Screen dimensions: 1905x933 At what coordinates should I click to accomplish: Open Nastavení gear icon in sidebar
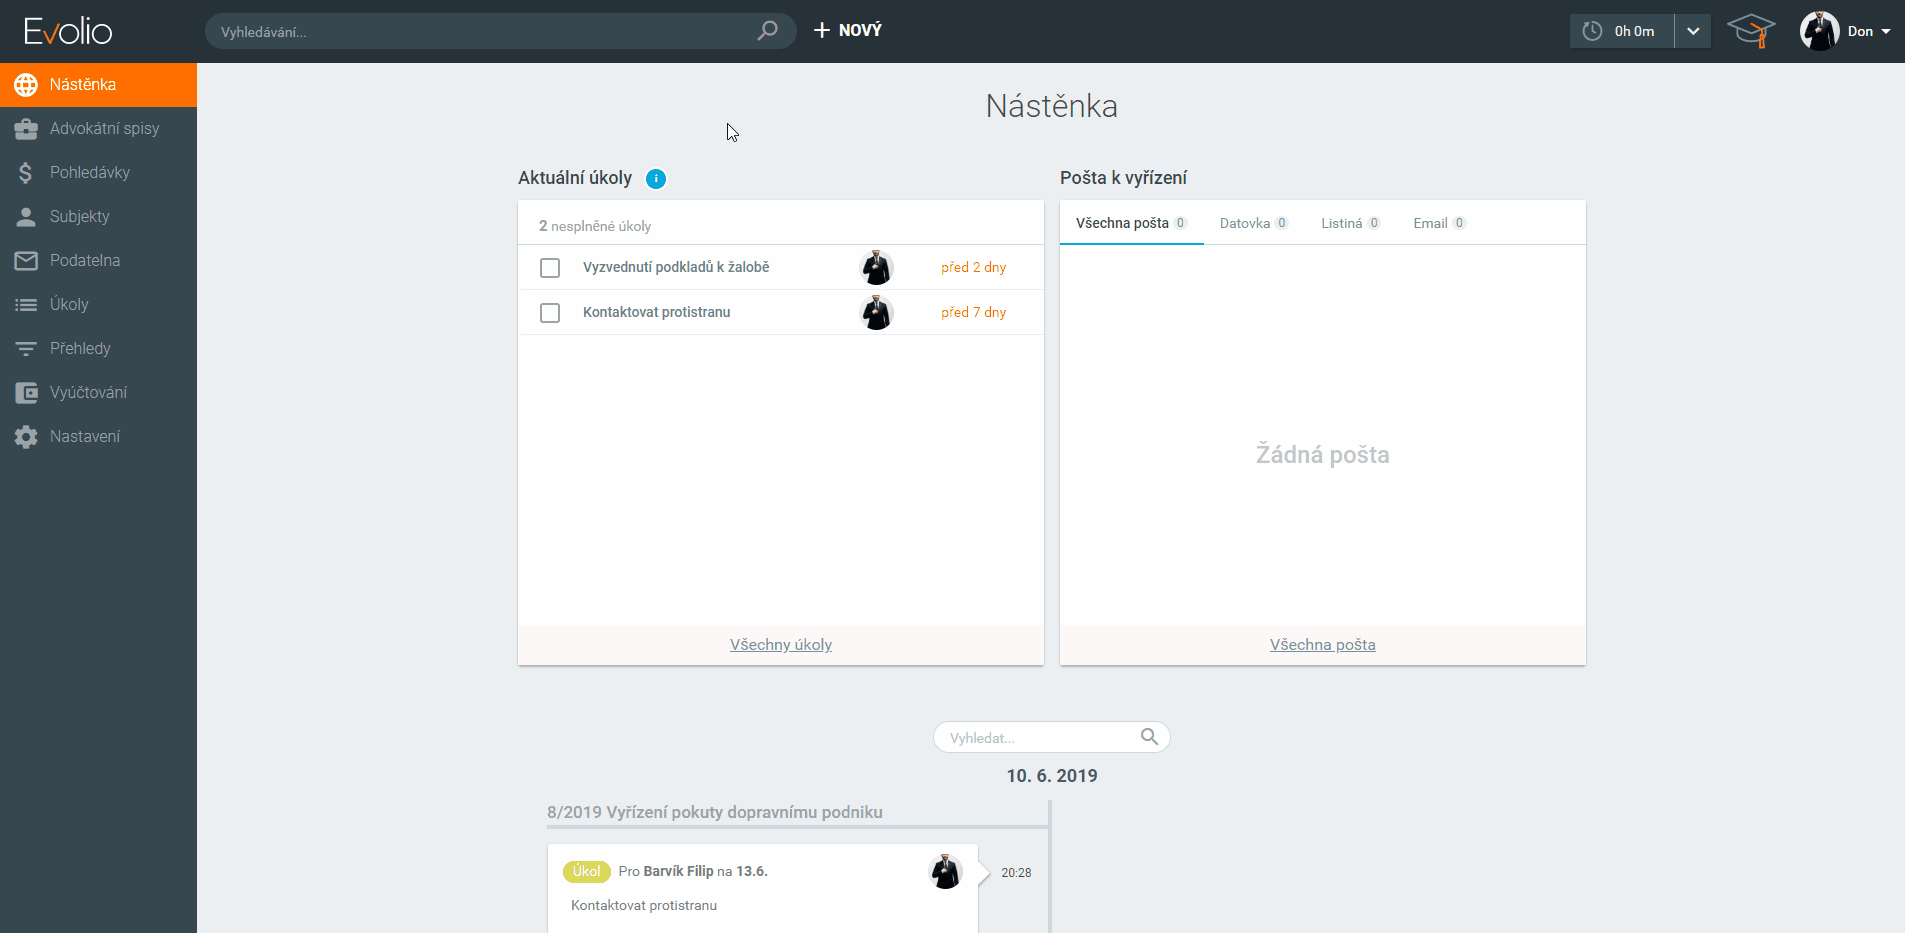[26, 437]
